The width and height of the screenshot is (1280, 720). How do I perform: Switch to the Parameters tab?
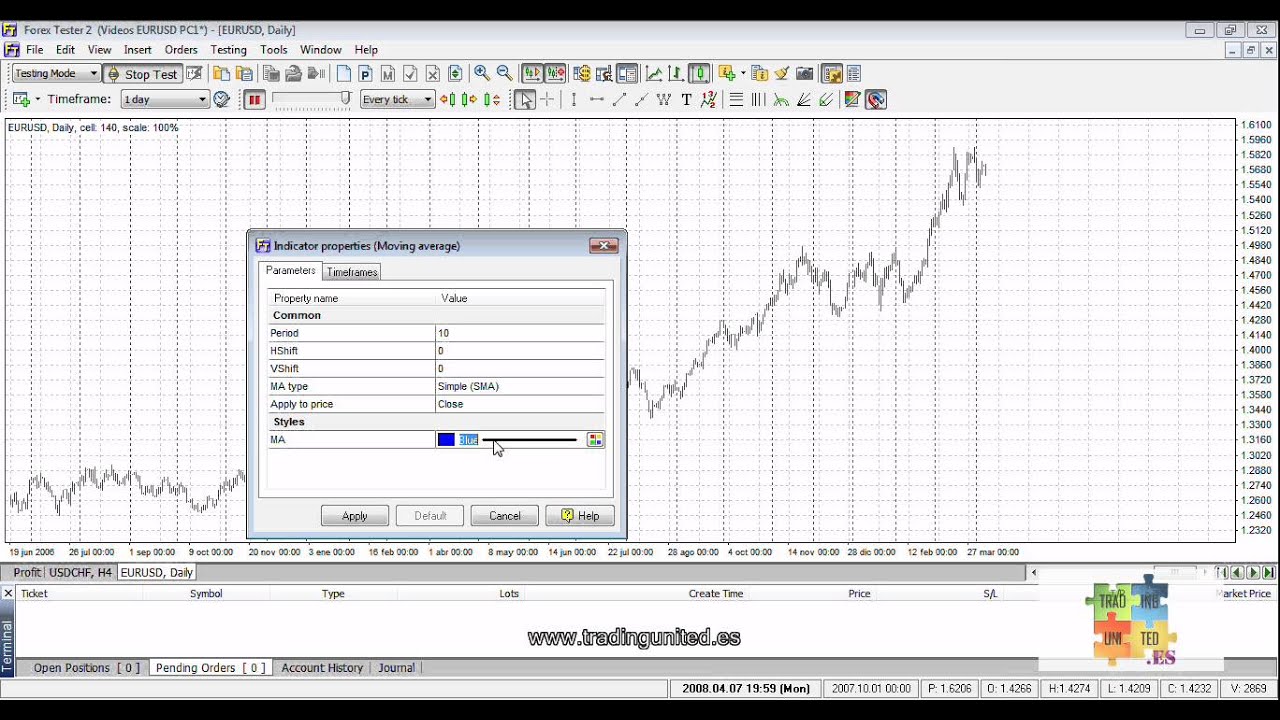pos(291,271)
